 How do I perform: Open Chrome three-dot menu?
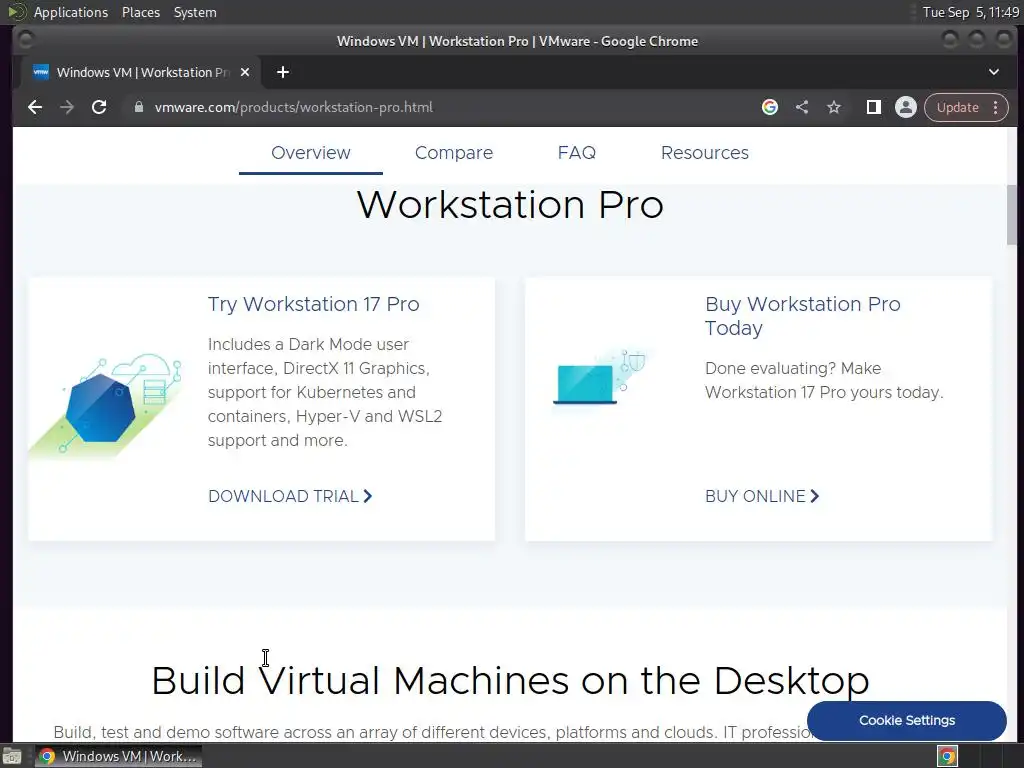tap(996, 107)
